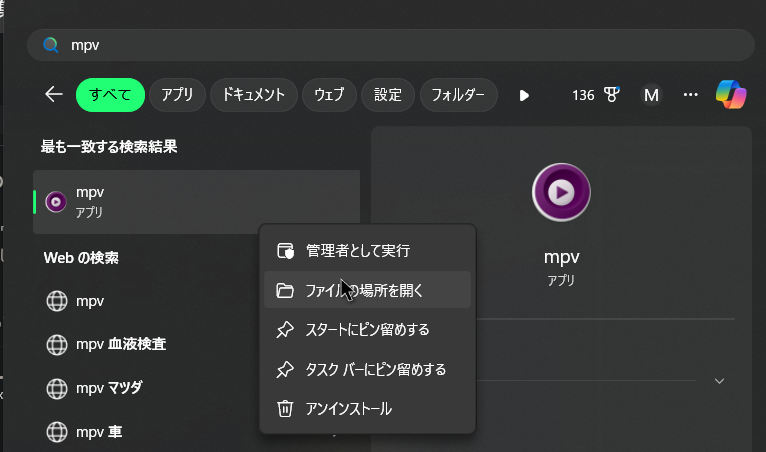Expand the chevron in the preview pane
The height and width of the screenshot is (452, 766).
click(719, 381)
